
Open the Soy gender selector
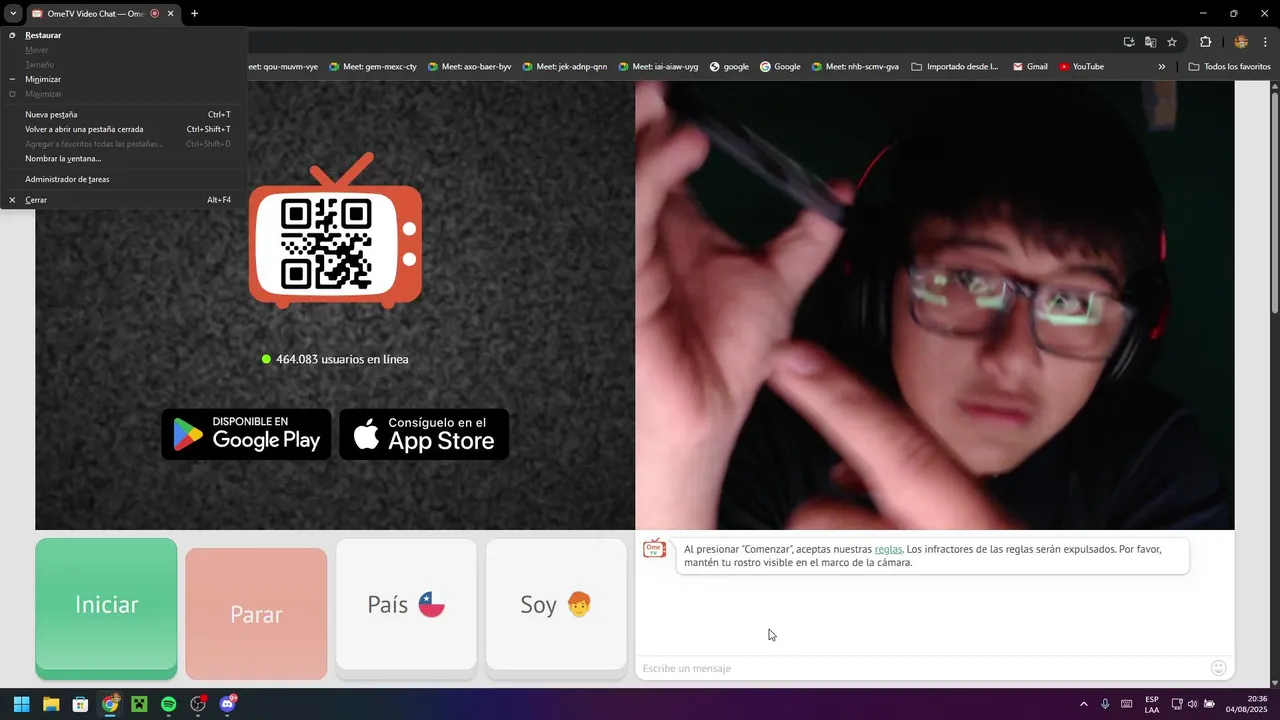[x=556, y=605]
